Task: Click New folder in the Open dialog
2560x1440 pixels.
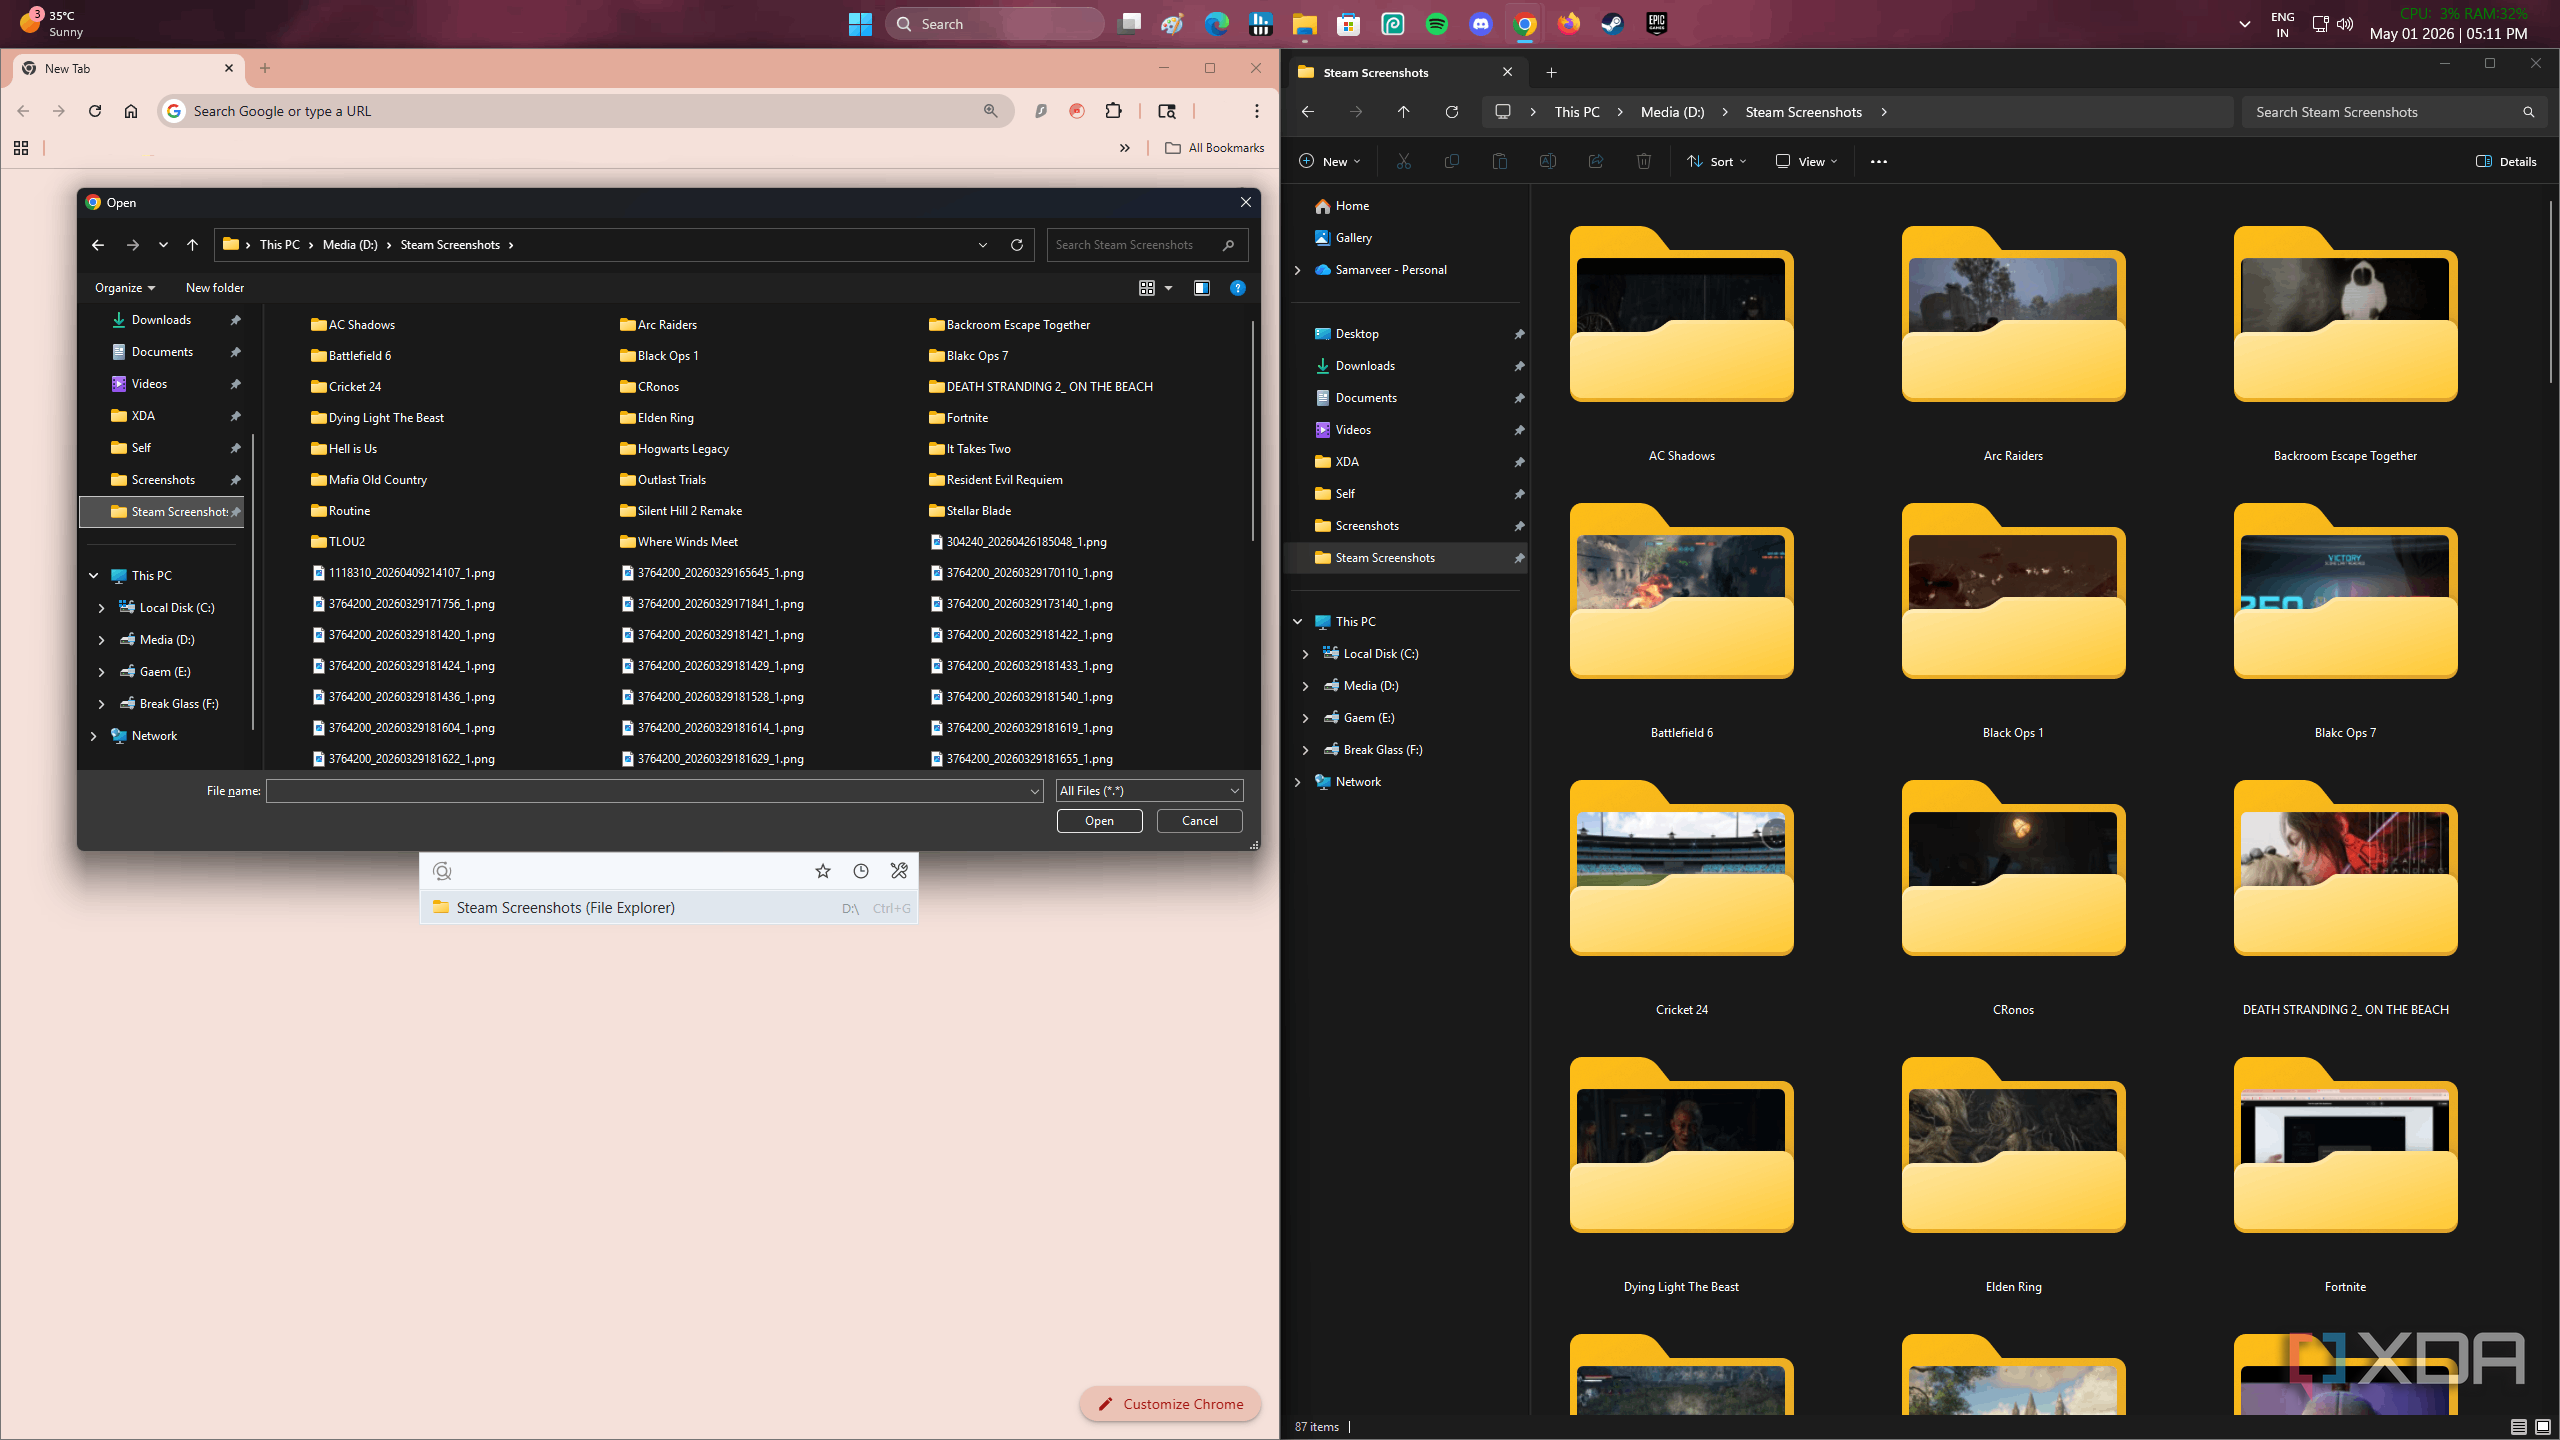Action: 215,288
